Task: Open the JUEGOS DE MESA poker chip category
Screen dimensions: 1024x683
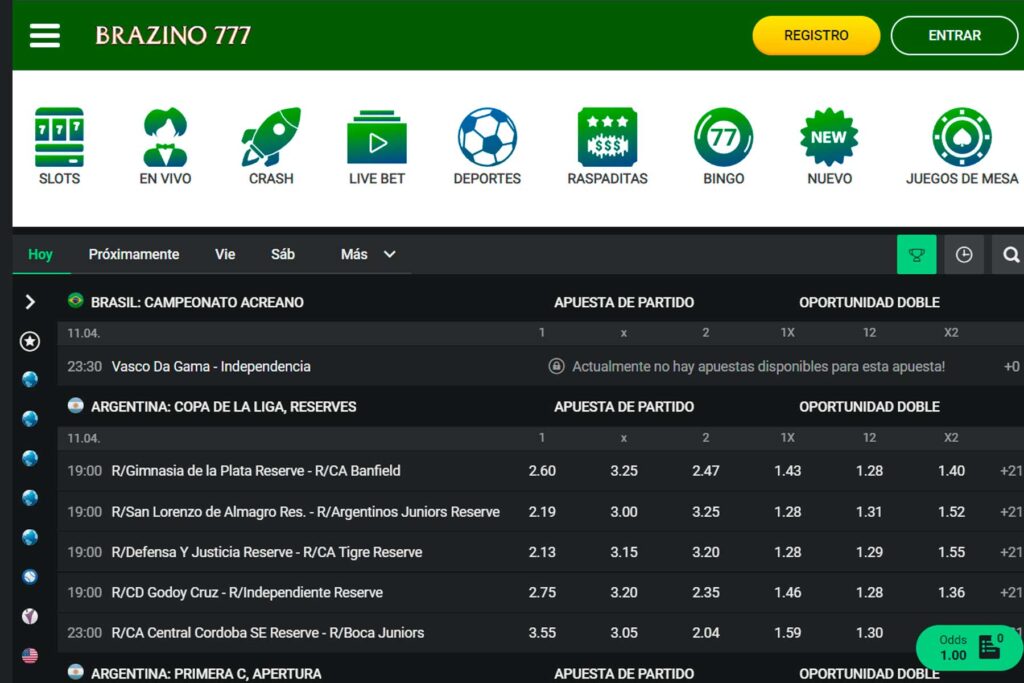Action: point(962,146)
